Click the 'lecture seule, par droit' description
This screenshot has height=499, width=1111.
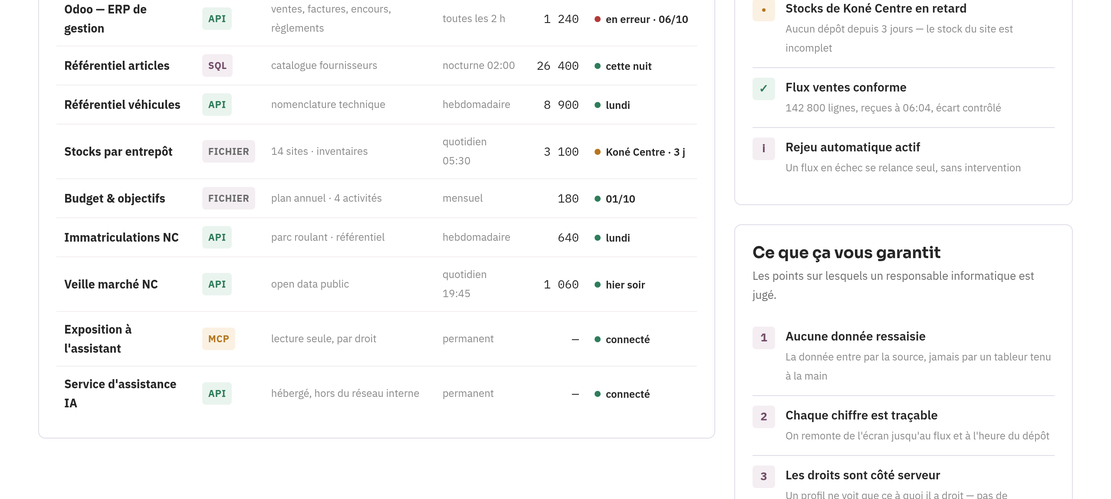pyautogui.click(x=324, y=339)
